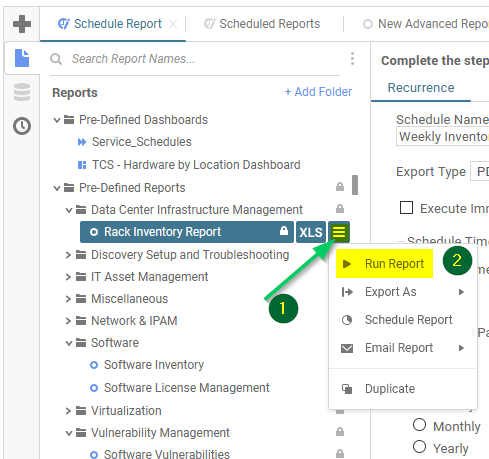489x459 pixels.
Task: Expand Network & IPAM folder
Action: coord(68,321)
